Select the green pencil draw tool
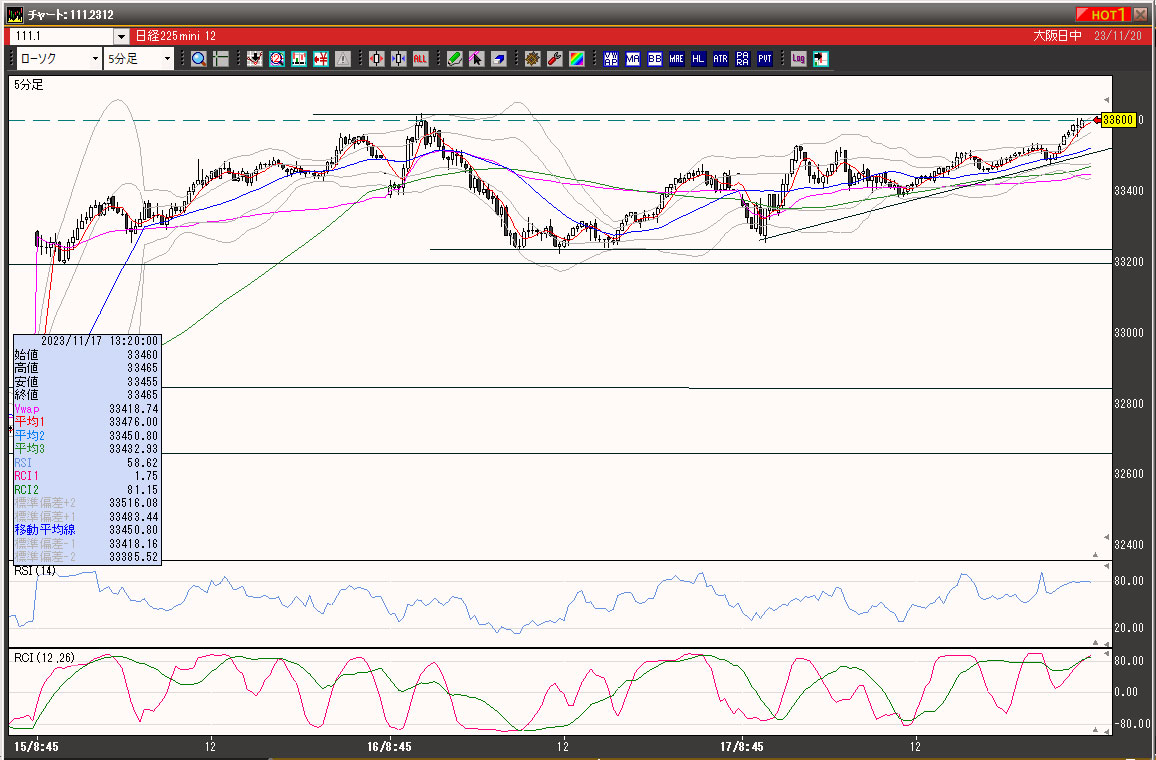1156x760 pixels. coord(455,59)
